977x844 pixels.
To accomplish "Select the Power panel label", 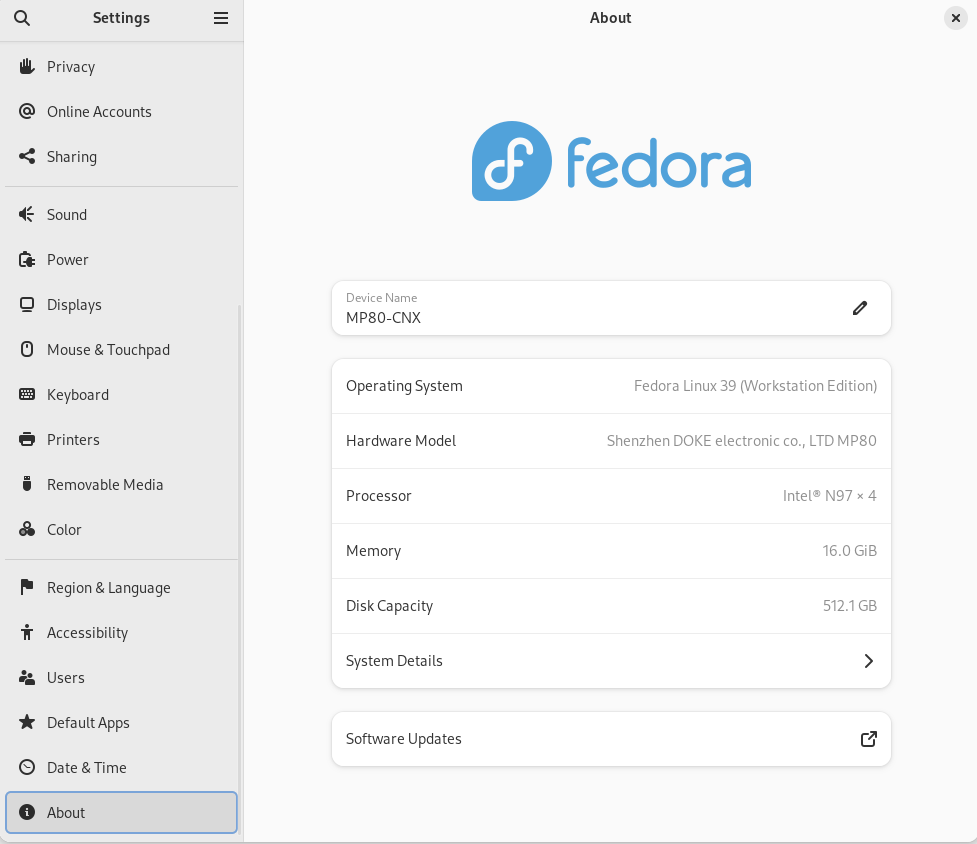I will 67,260.
